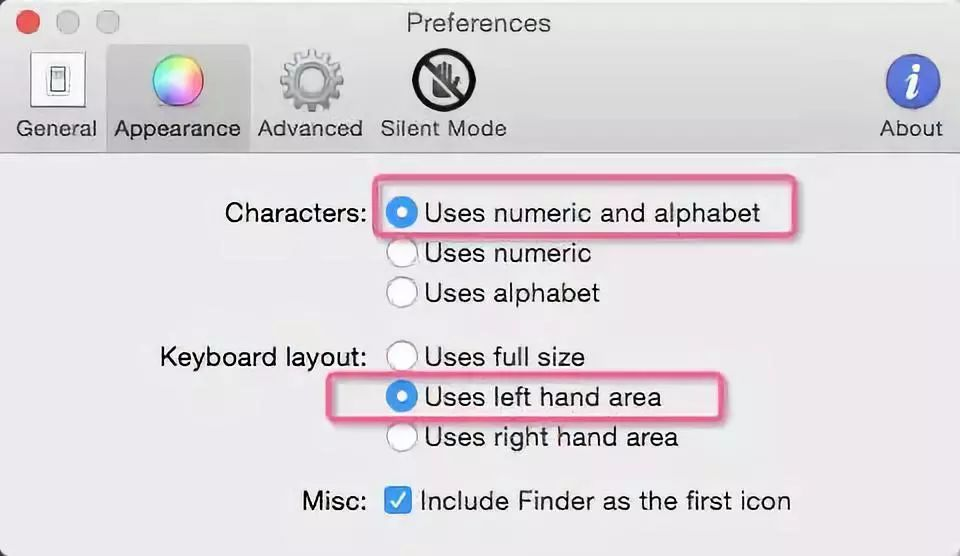960x556 pixels.
Task: Click the Advanced gear icon
Action: [310, 81]
